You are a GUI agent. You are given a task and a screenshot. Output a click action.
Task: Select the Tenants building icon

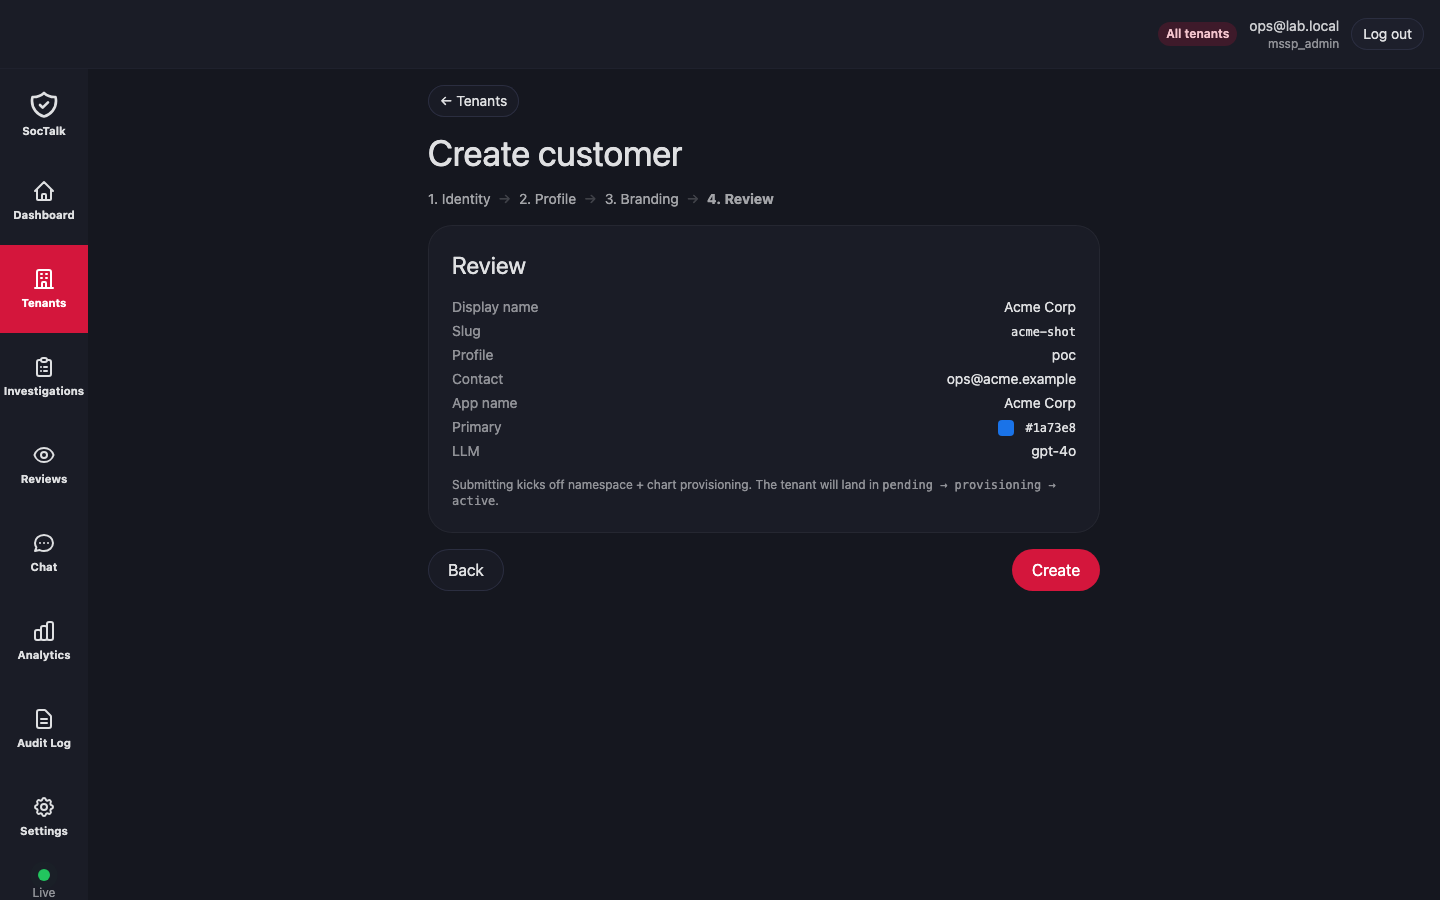coord(44,279)
